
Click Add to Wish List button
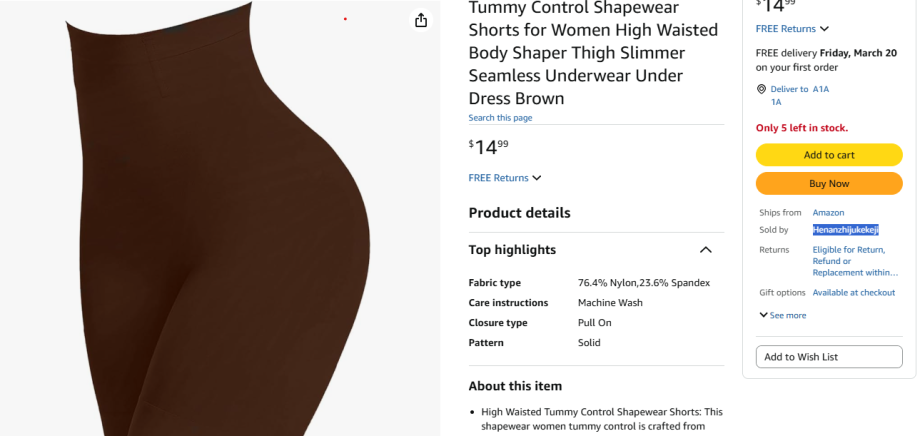click(829, 357)
